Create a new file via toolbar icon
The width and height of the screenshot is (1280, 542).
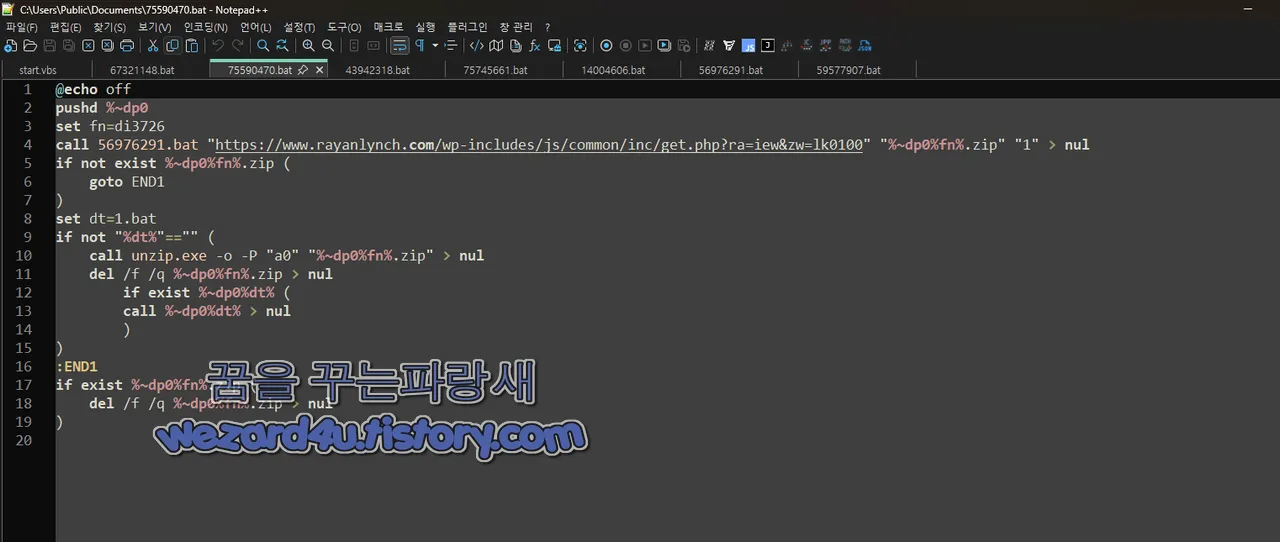pyautogui.click(x=10, y=46)
